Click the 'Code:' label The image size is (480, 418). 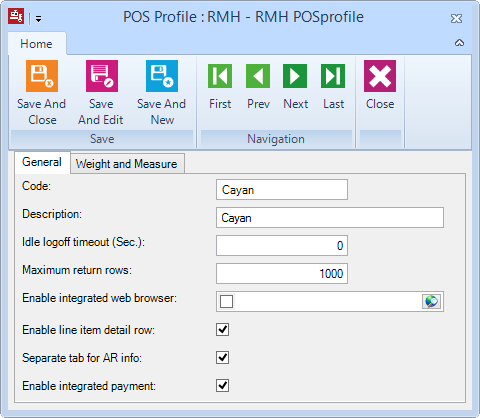click(x=36, y=186)
